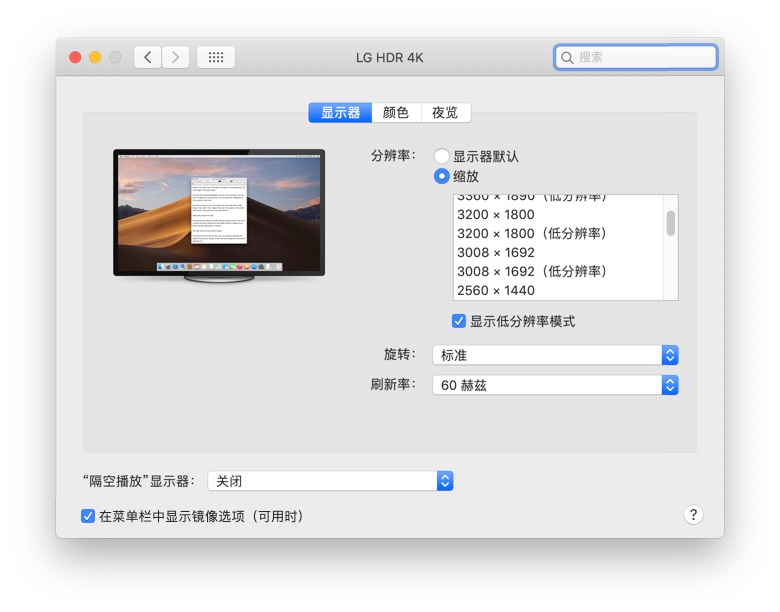780x612 pixels.
Task: Open the 刷新率 dropdown showing 60 赫兹
Action: 555,385
